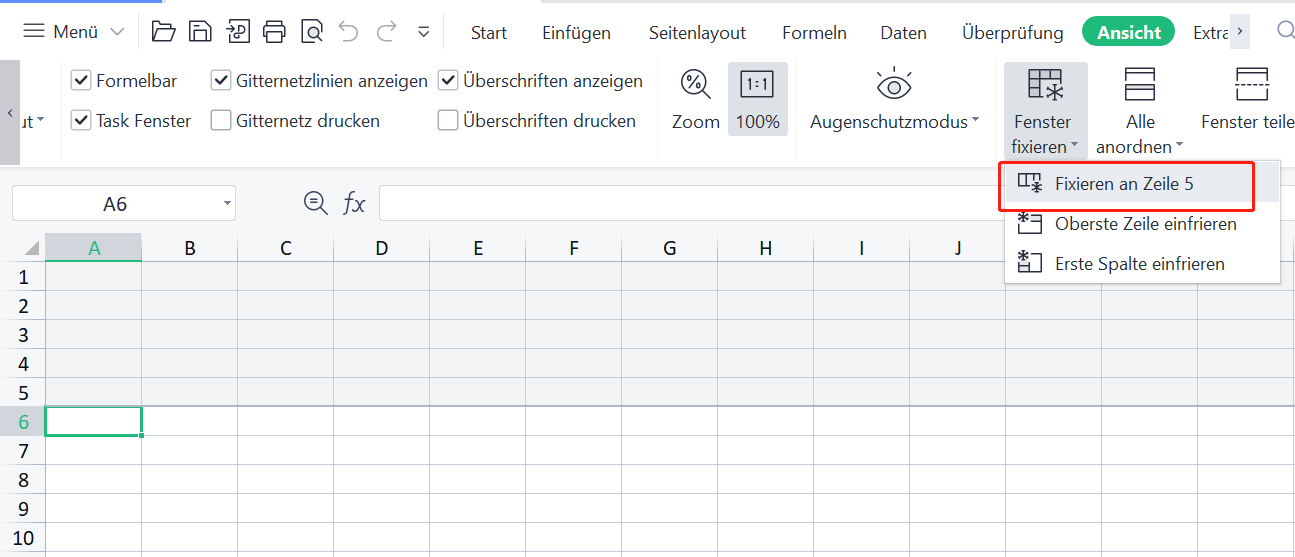Switch to the Formeln tab
The image size is (1295, 557).
coord(814,33)
